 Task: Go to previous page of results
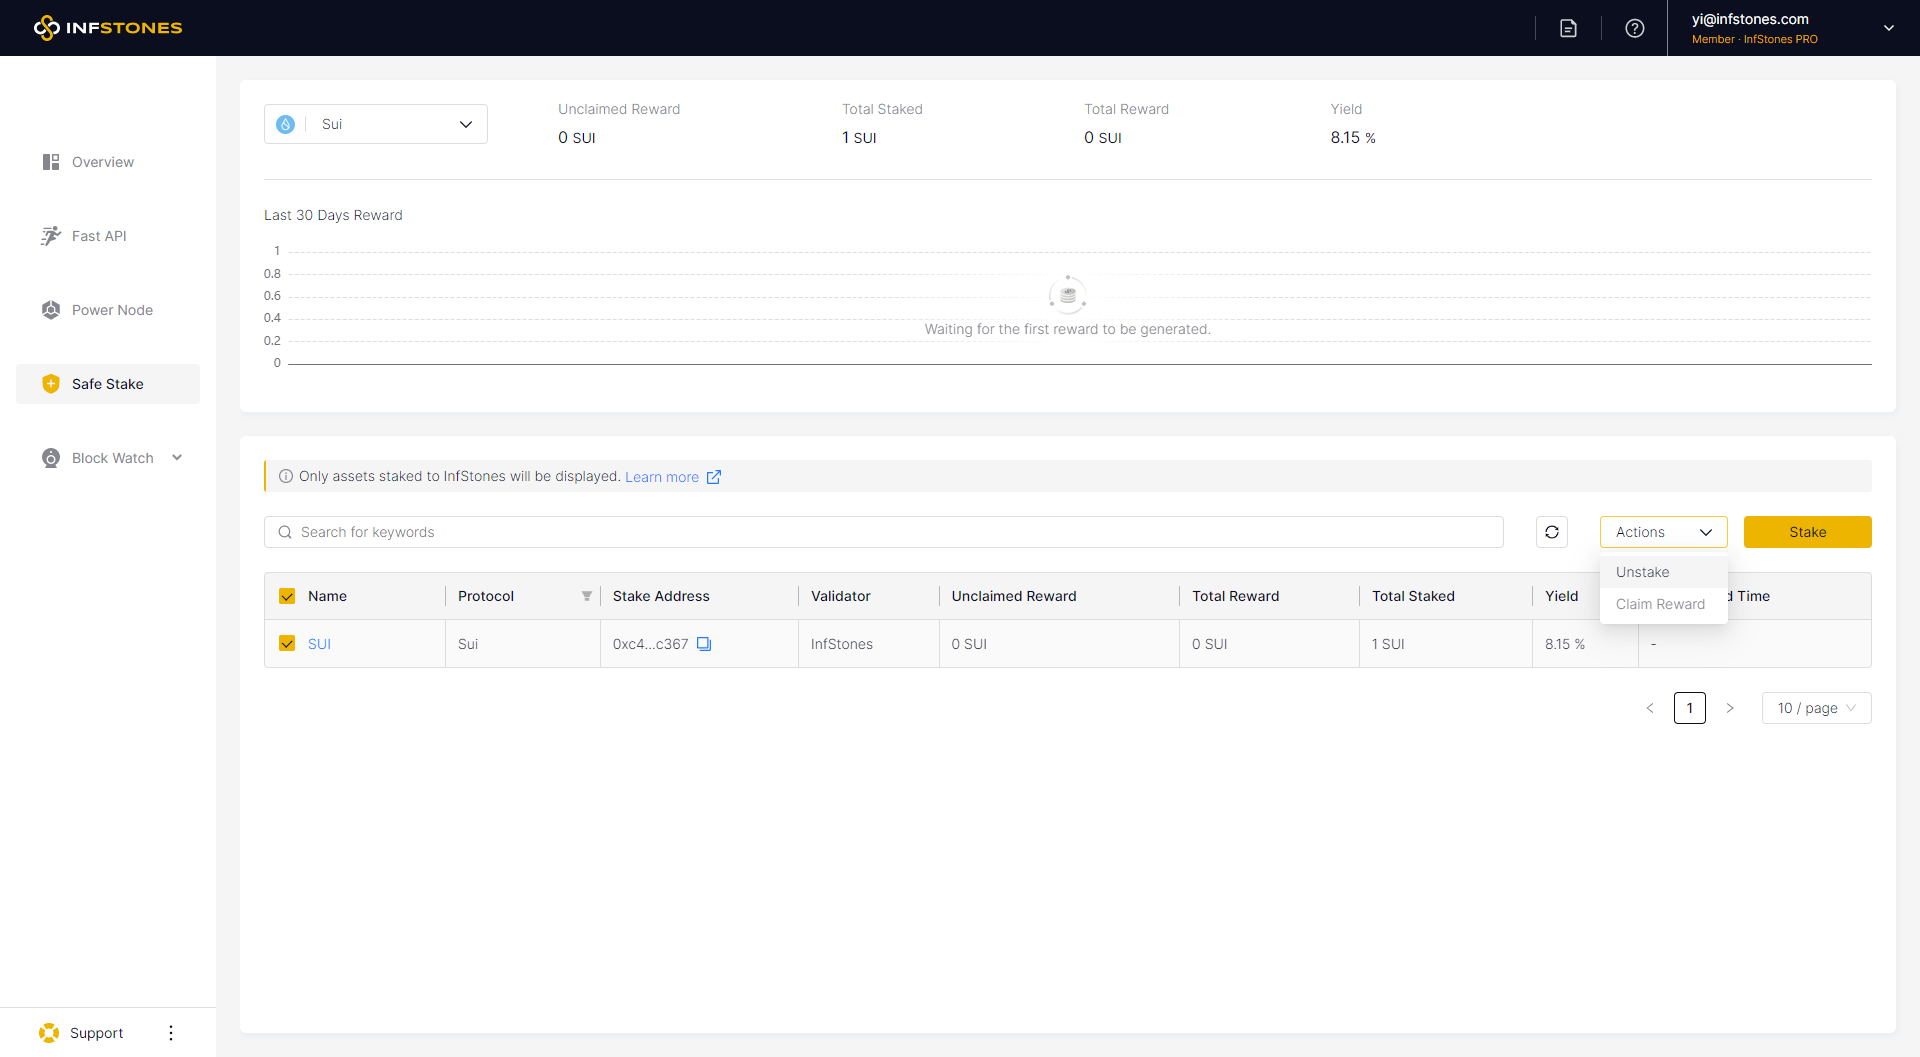click(x=1650, y=708)
